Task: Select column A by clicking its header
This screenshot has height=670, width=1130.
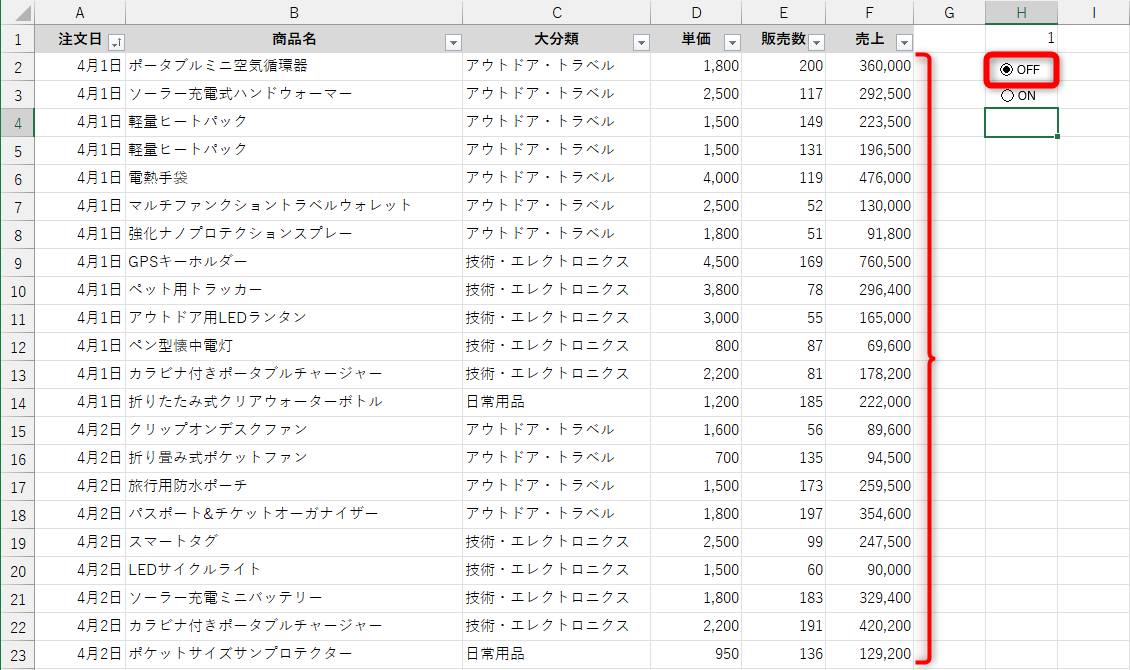Action: (x=79, y=11)
